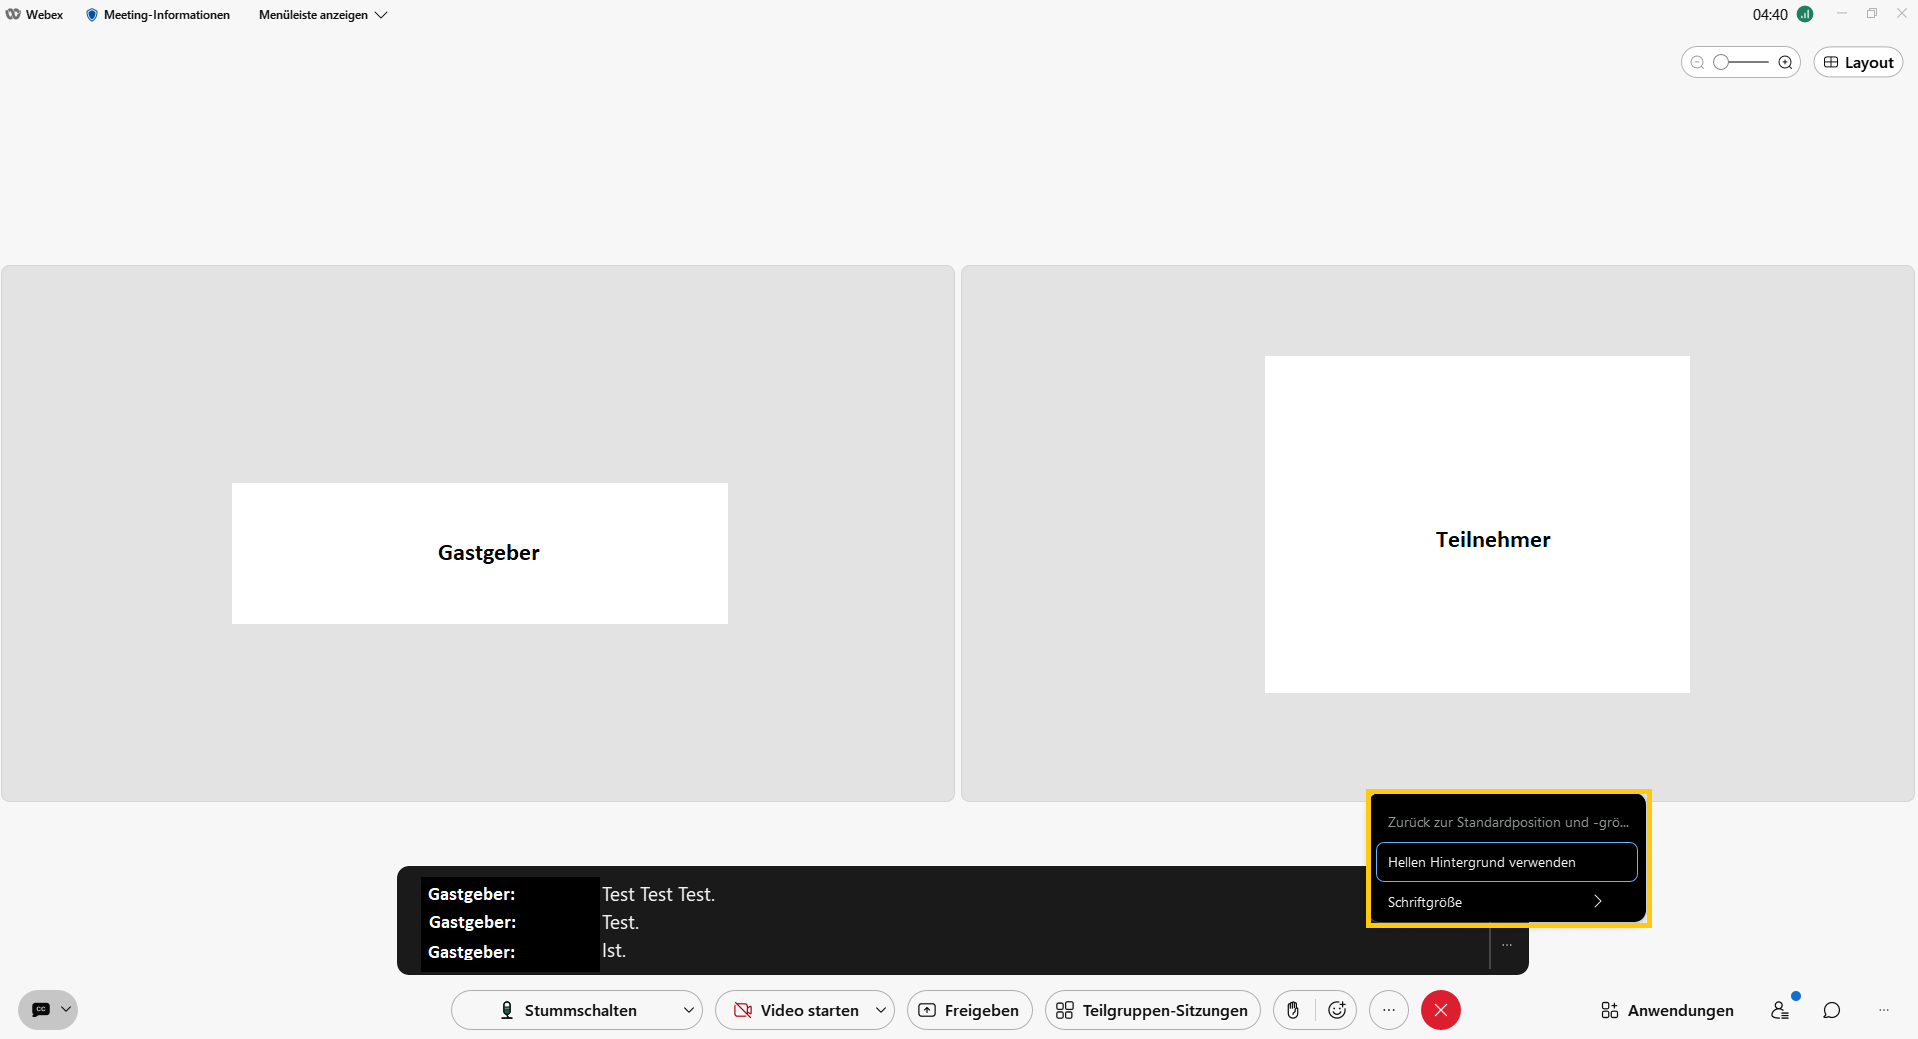The image size is (1918, 1039).
Task: Open Teilgruppen-Sitzungen breakout sessions
Action: tap(1152, 1010)
